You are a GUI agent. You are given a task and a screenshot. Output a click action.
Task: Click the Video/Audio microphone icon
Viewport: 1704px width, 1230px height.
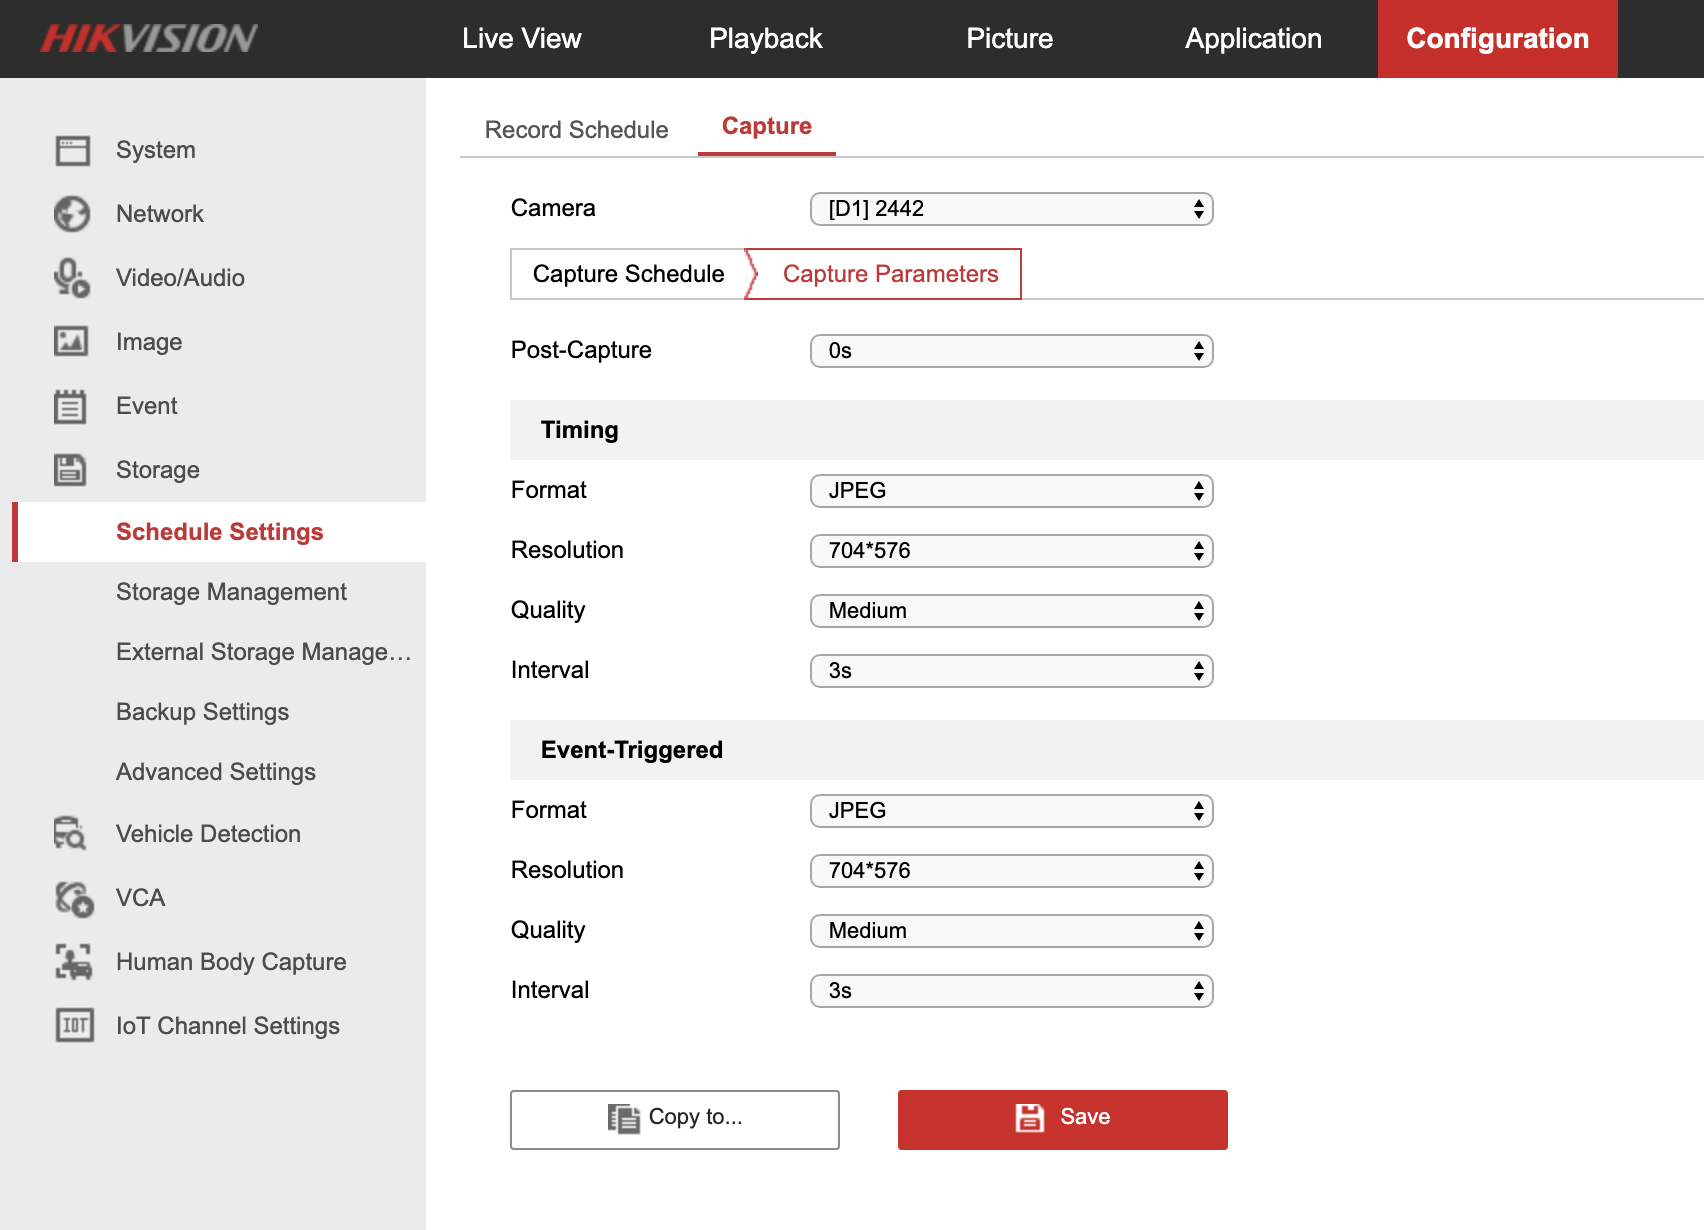(x=72, y=278)
